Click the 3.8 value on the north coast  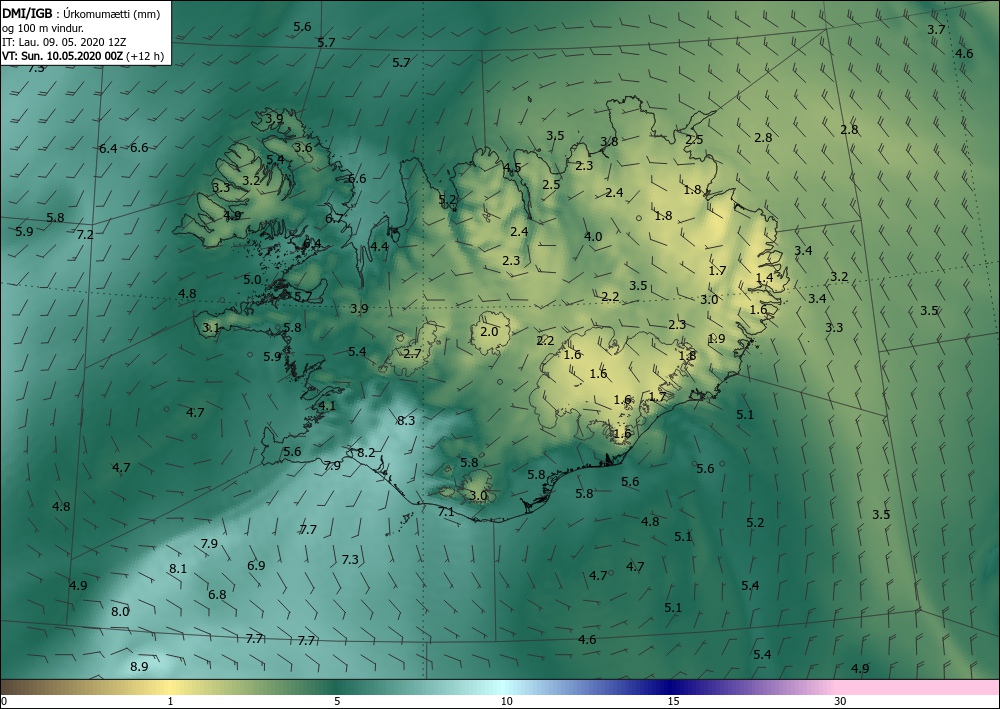coord(609,142)
